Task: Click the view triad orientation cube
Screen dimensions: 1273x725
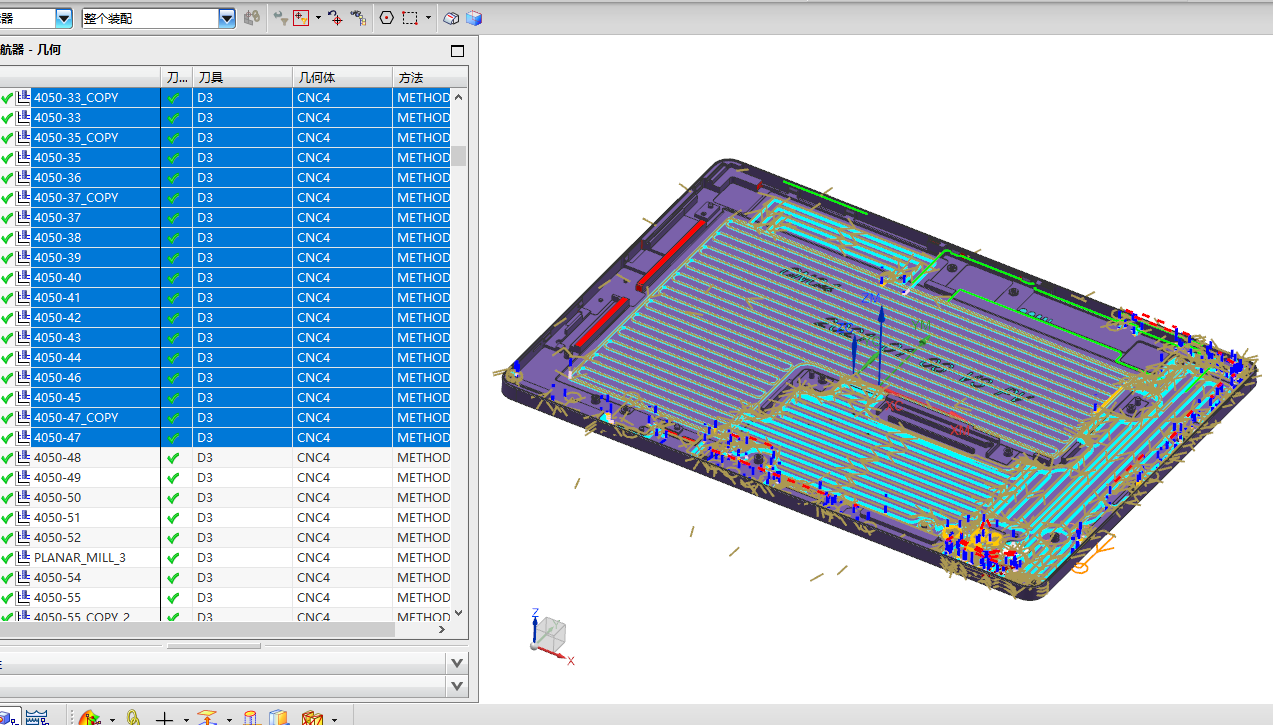Action: [x=551, y=632]
